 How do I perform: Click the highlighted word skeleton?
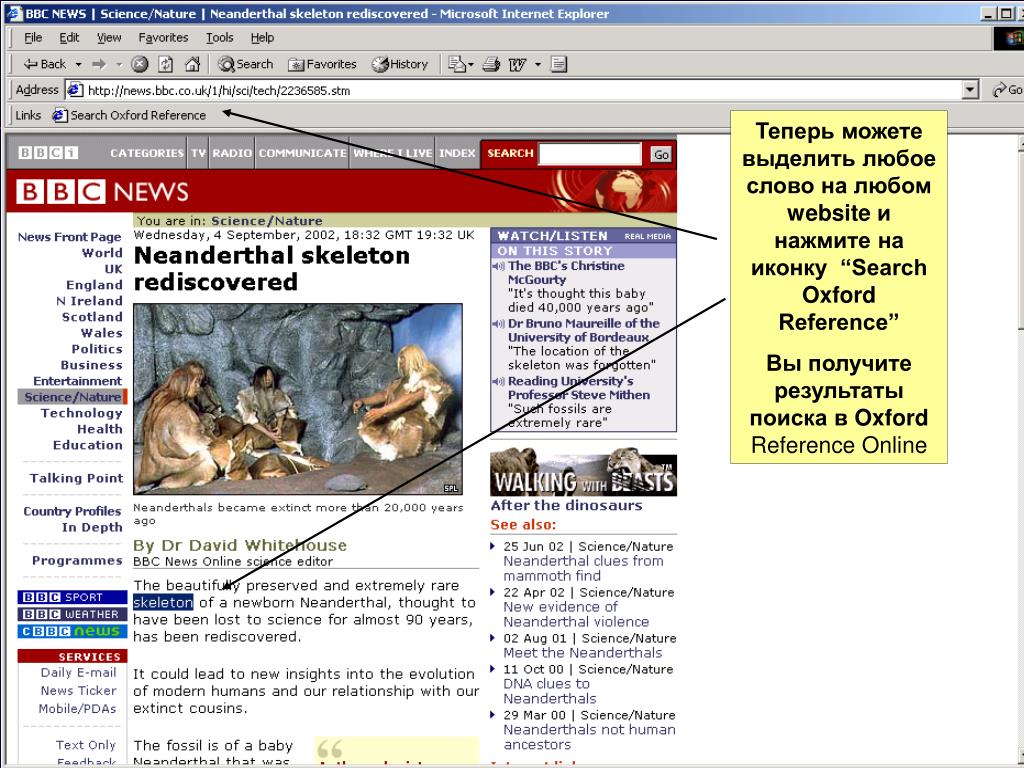click(163, 602)
